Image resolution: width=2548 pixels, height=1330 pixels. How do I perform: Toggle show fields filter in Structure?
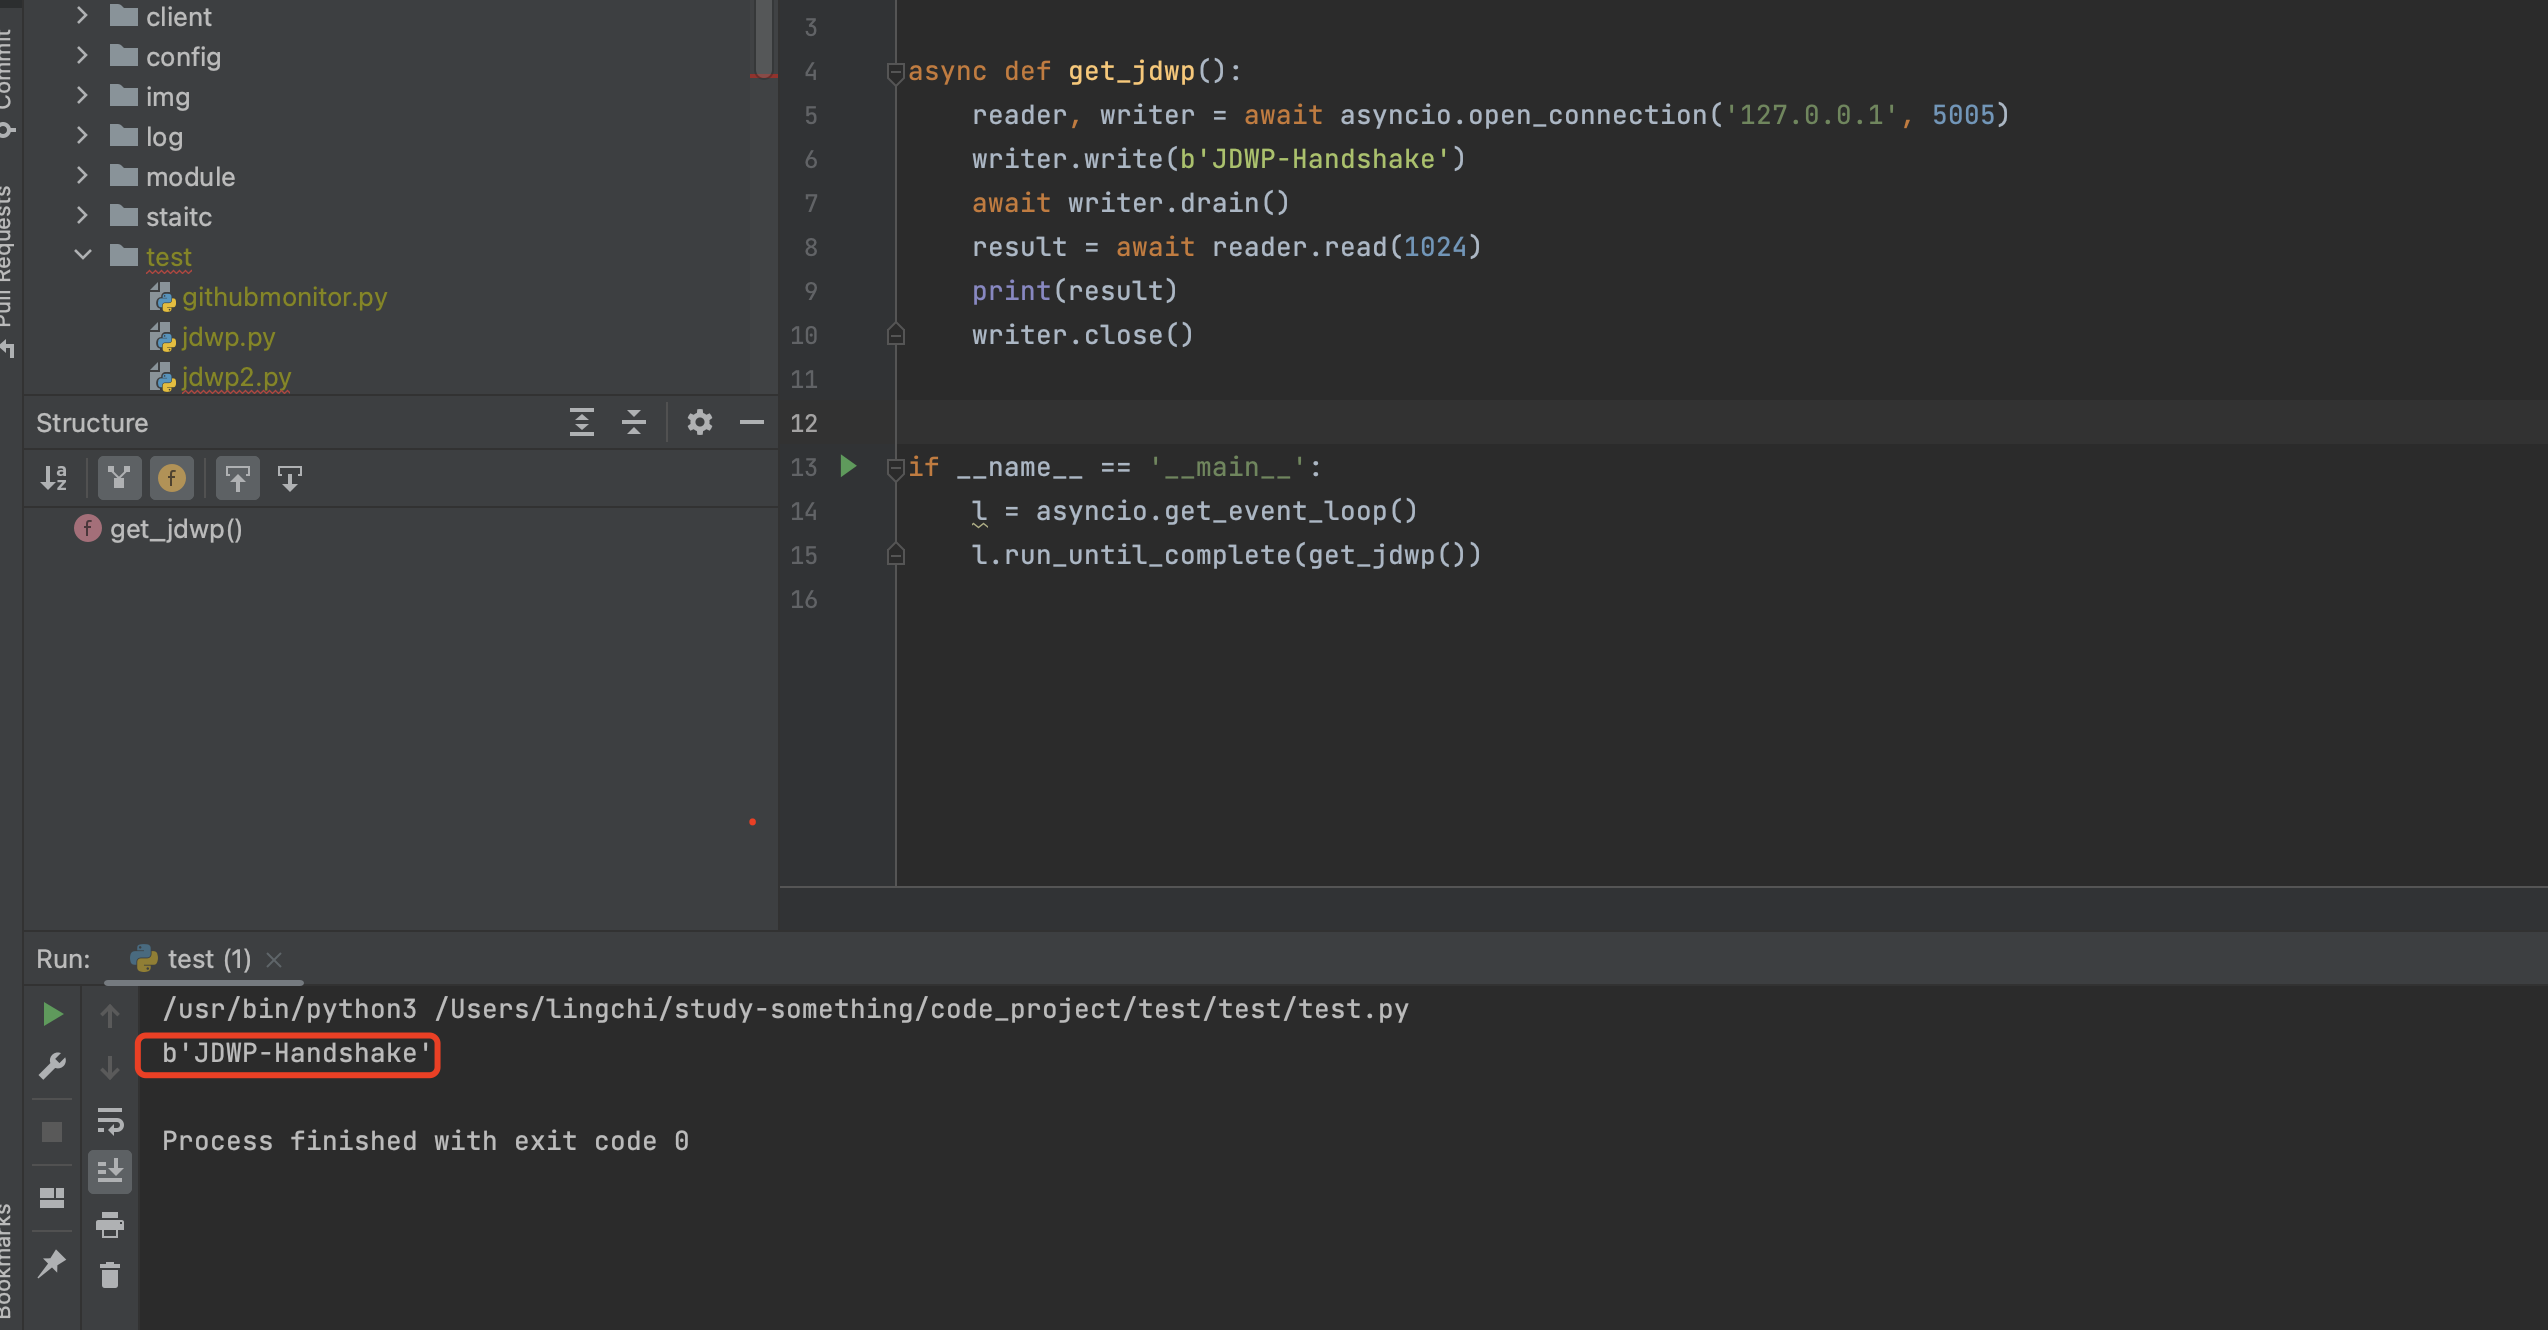pyautogui.click(x=172, y=478)
